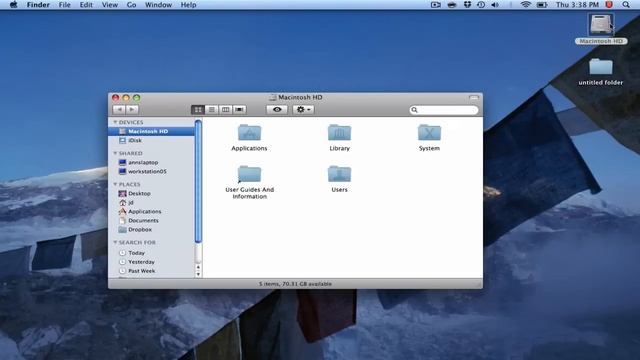Select untitled folder on desktop

[600, 67]
